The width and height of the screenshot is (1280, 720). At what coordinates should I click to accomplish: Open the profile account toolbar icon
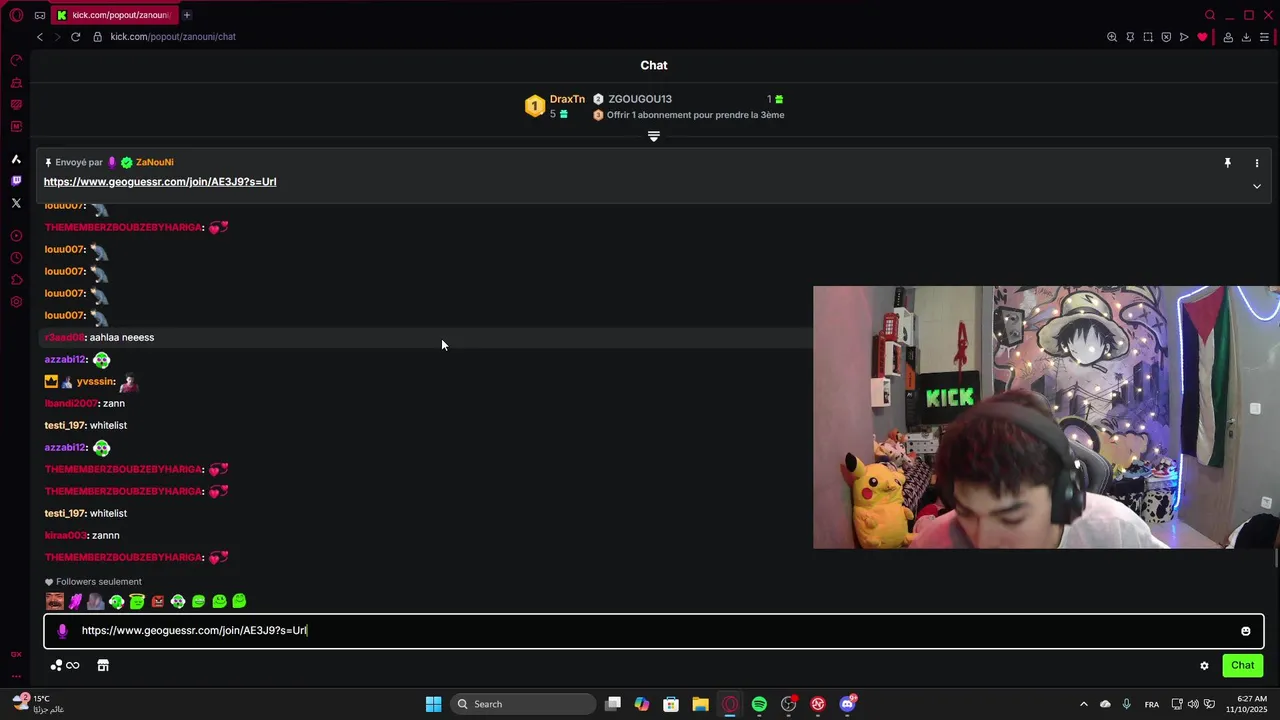1228,37
